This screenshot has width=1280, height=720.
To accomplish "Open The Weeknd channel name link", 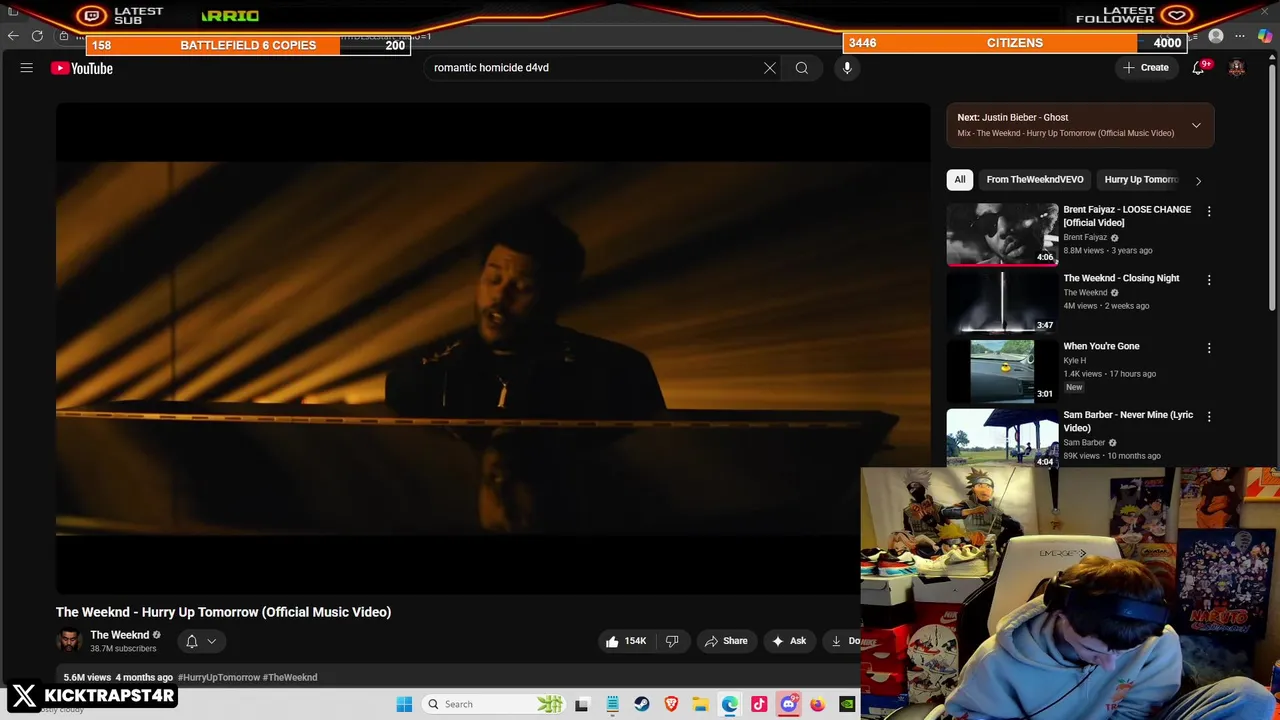I will [x=119, y=635].
